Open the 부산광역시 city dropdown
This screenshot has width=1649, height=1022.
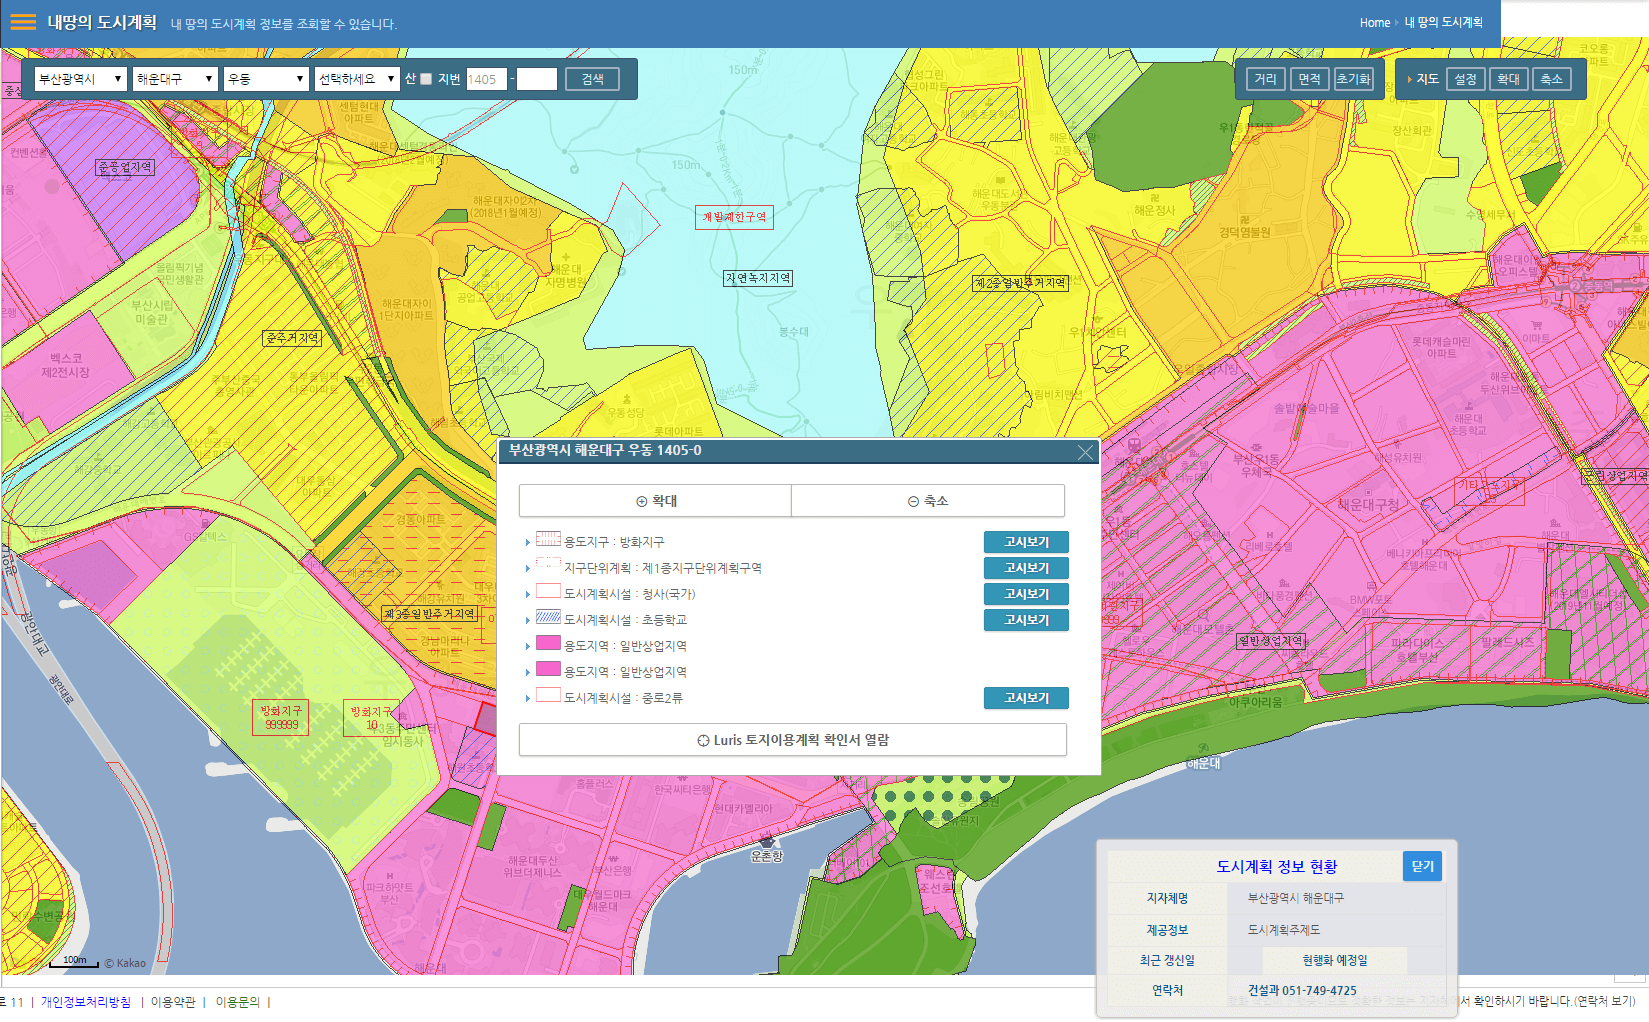[80, 79]
